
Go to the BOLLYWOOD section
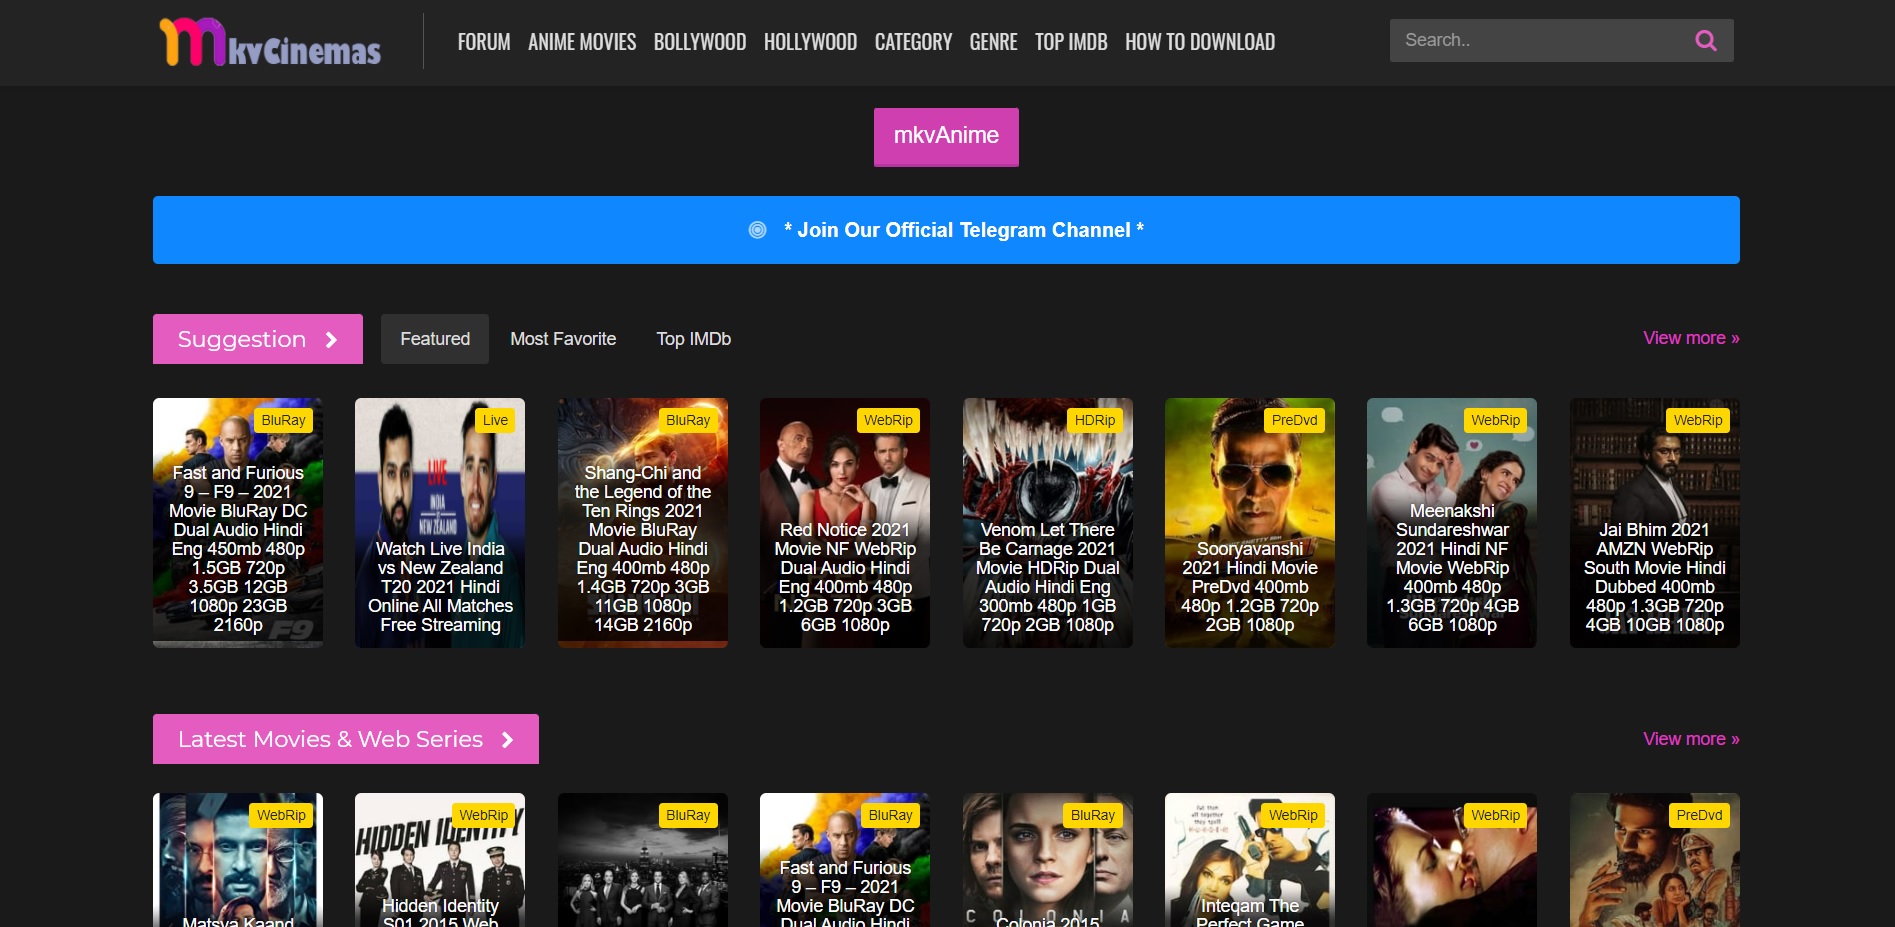point(700,42)
